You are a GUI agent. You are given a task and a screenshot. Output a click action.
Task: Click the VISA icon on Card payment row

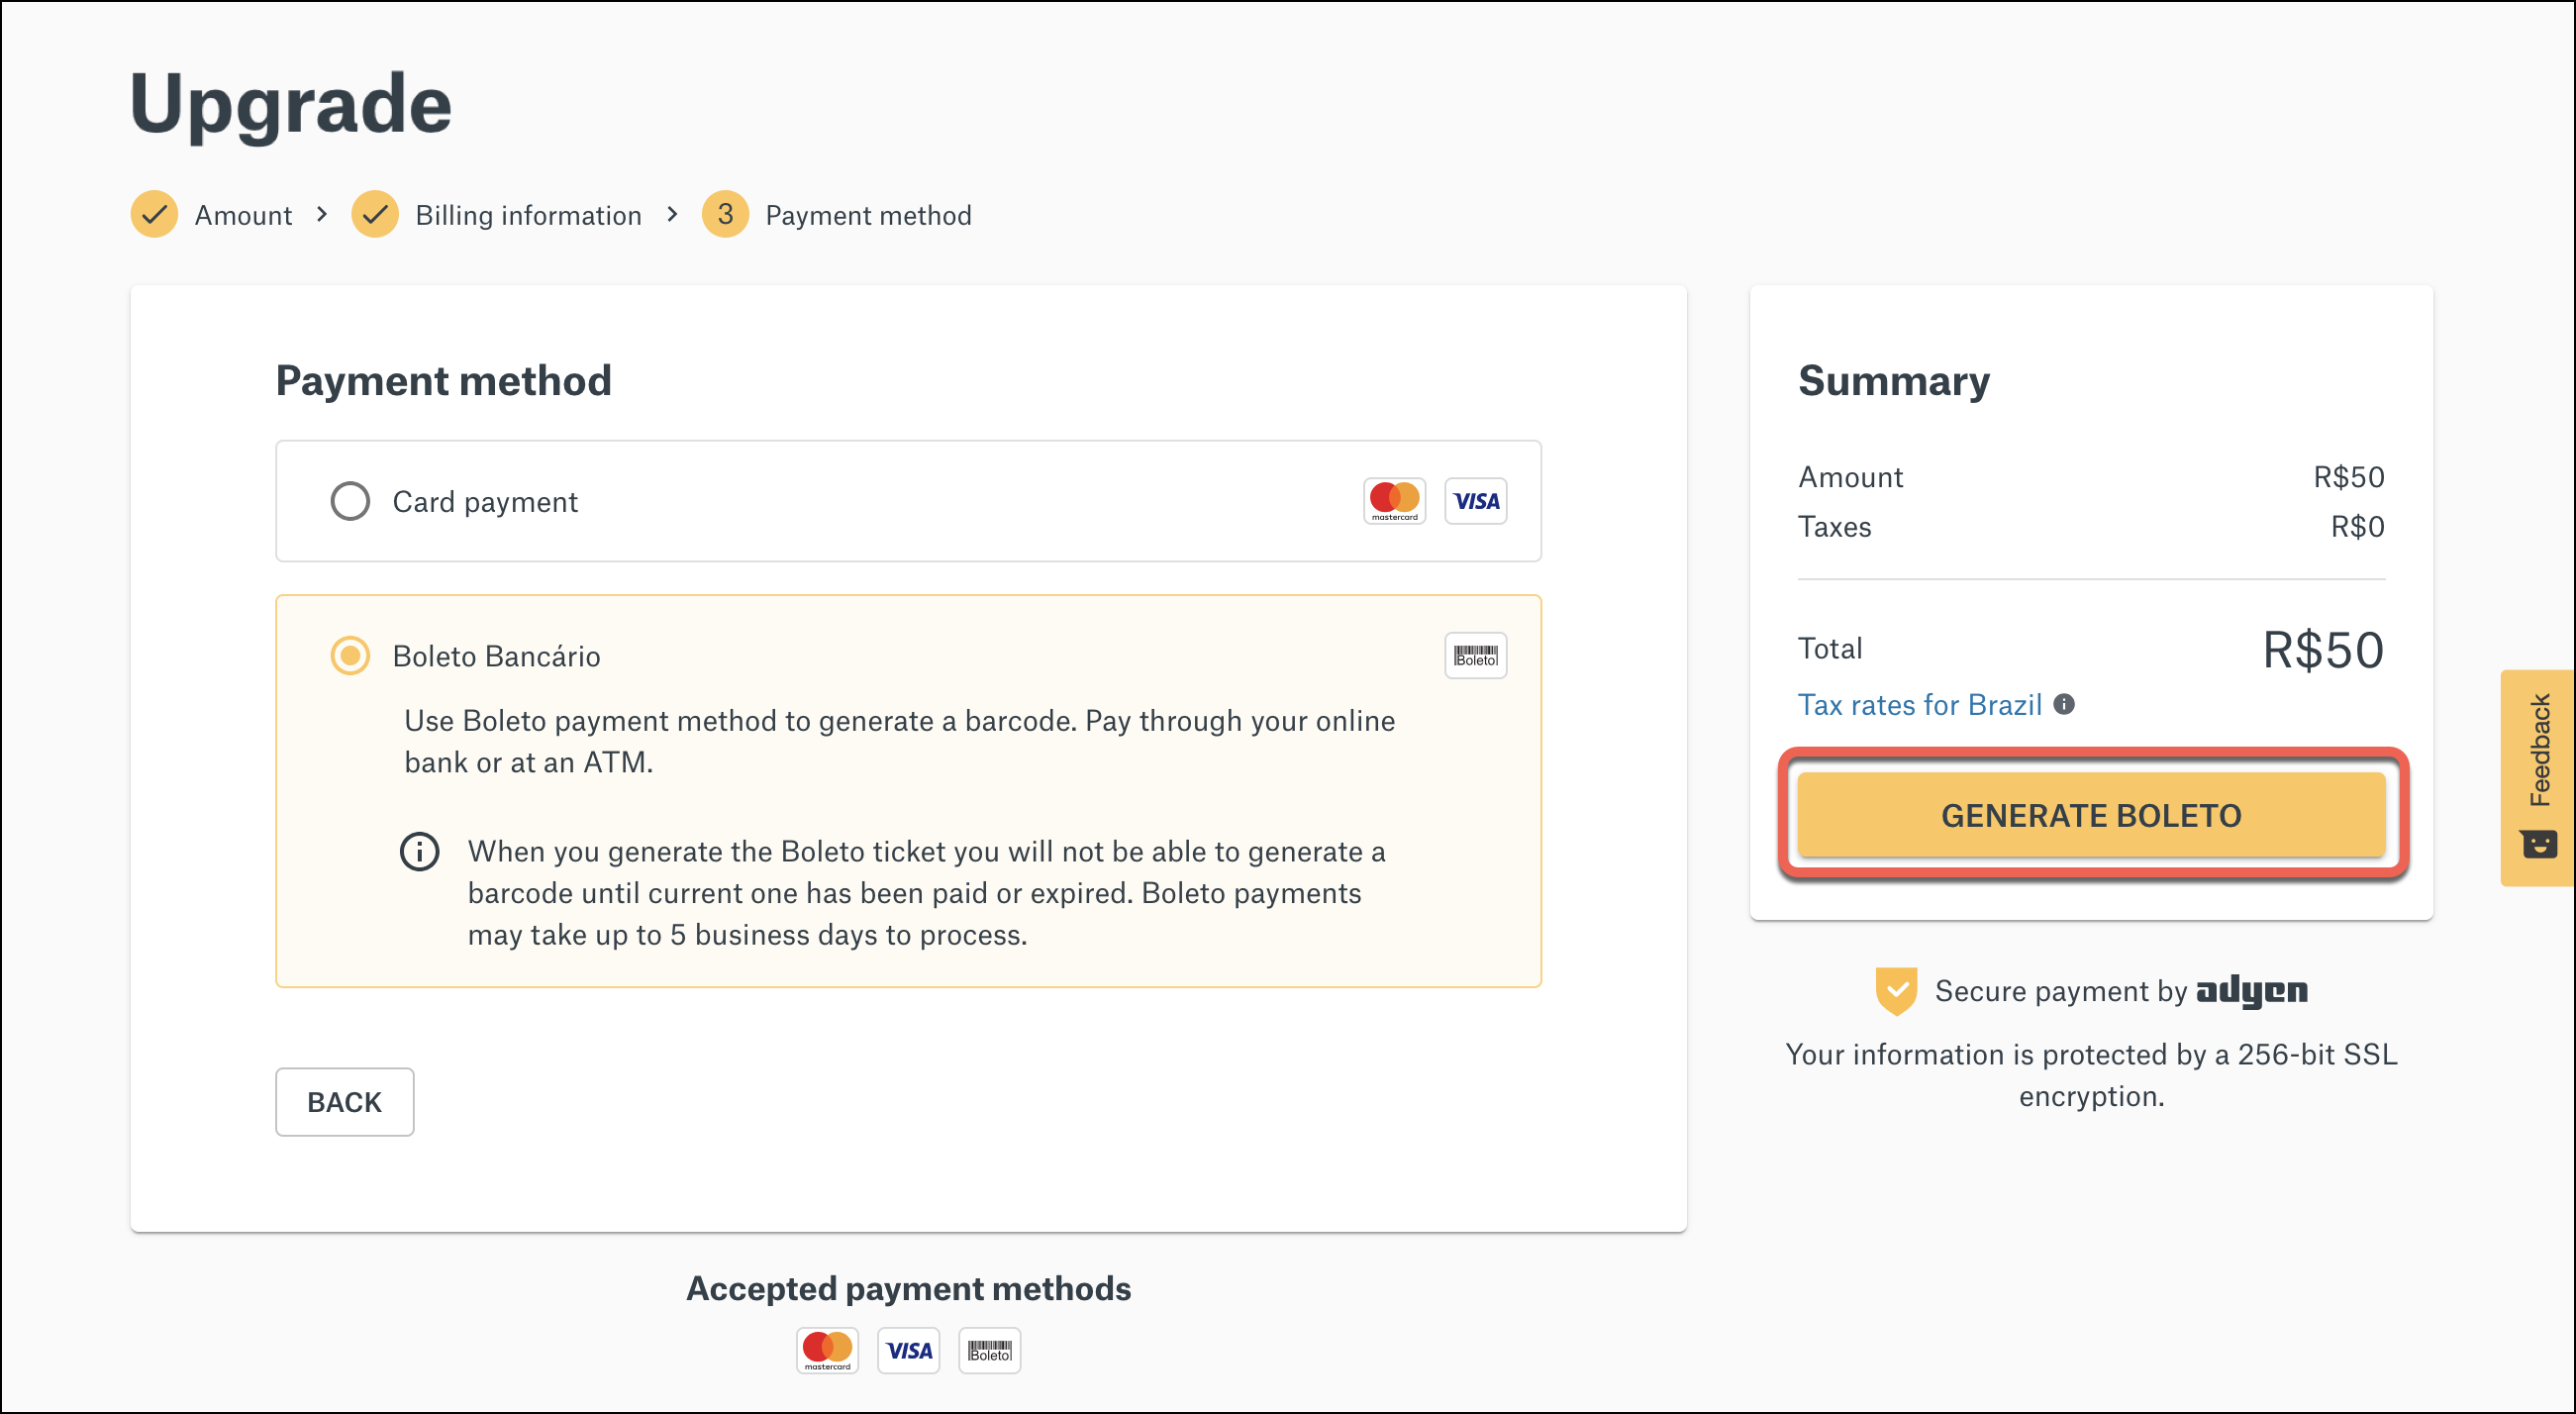click(1475, 500)
